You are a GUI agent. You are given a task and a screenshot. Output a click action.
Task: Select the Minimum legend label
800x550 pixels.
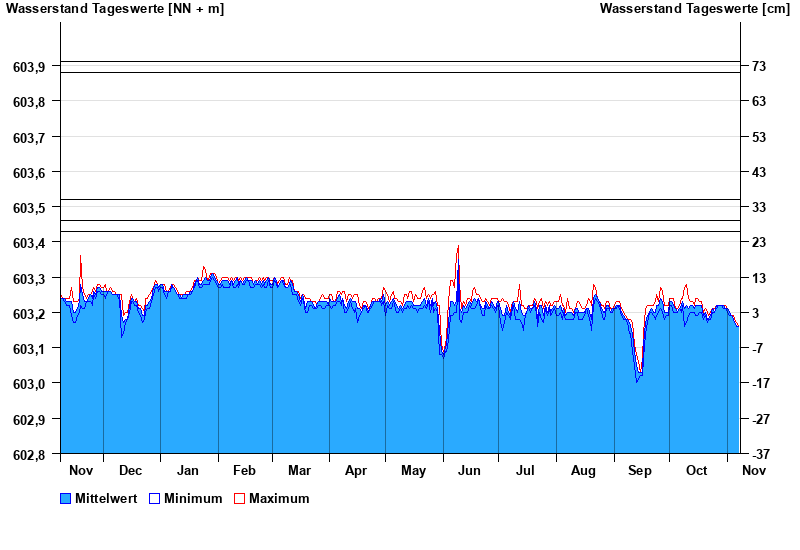193,498
